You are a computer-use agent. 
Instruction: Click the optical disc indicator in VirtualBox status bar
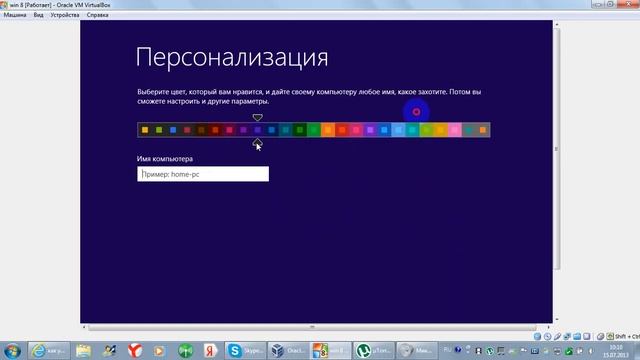(547, 336)
